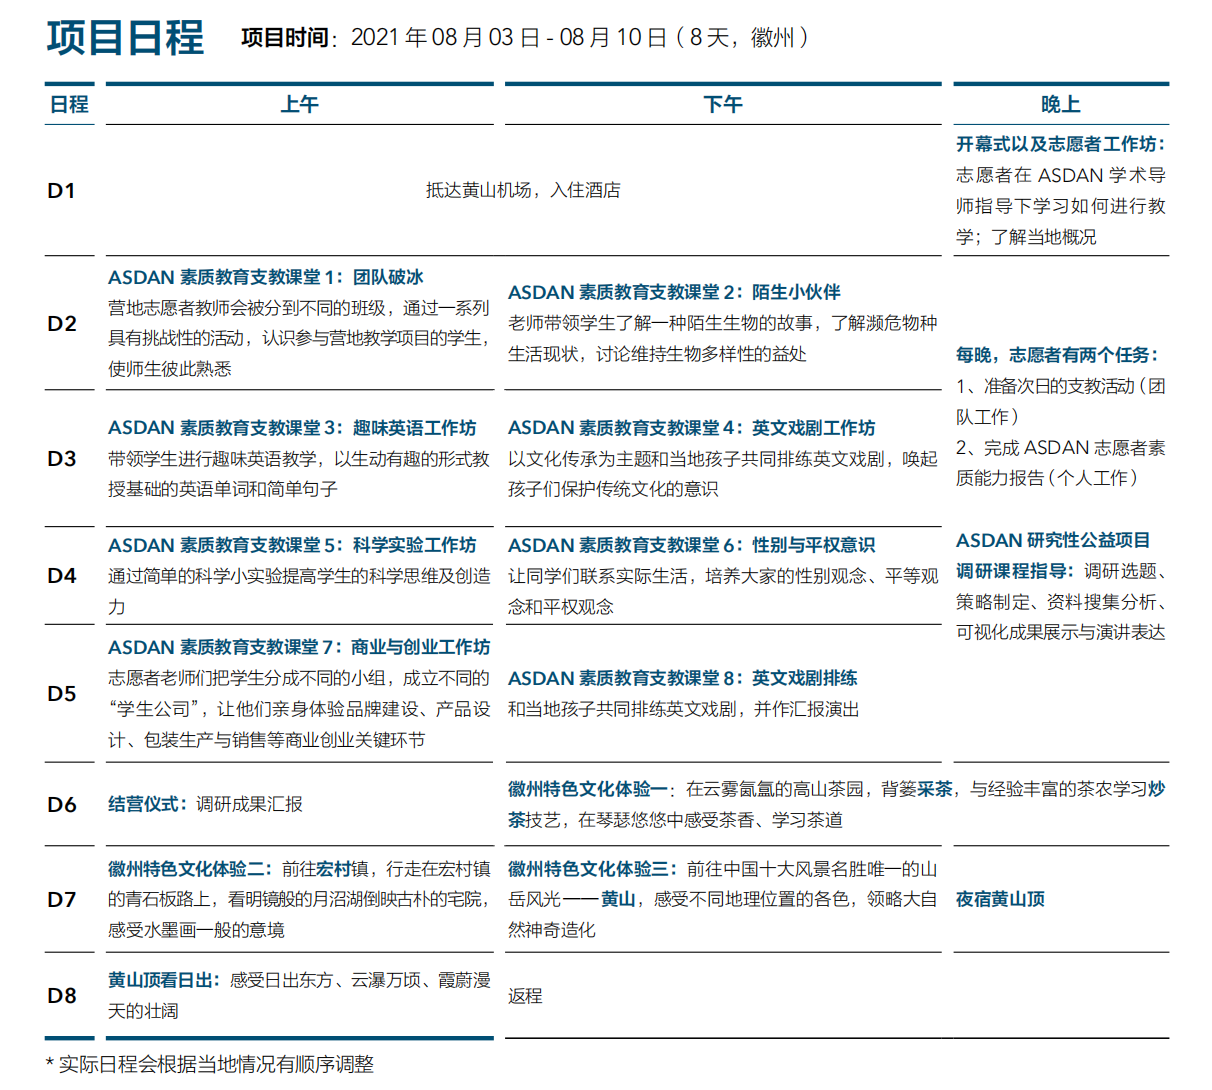This screenshot has width=1212, height=1090.
Task: Click ASDAN 研究性公益项目 heading
Action: point(1053,540)
